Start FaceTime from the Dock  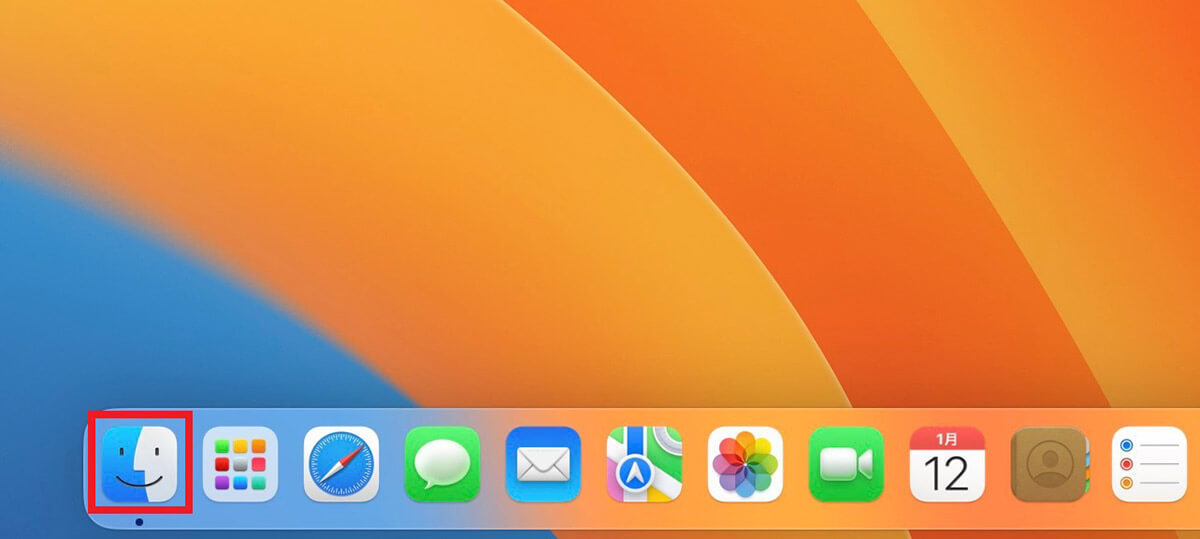846,464
